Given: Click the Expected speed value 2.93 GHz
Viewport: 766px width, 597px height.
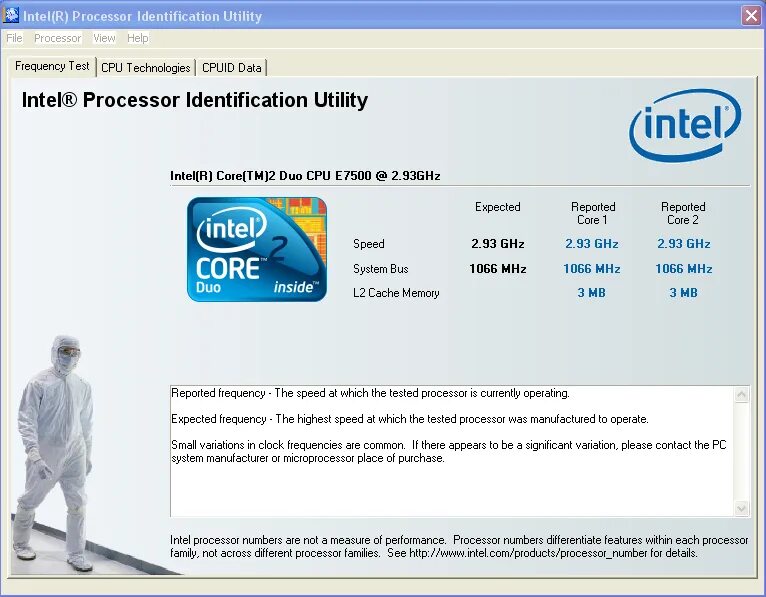Looking at the screenshot, I should 497,244.
